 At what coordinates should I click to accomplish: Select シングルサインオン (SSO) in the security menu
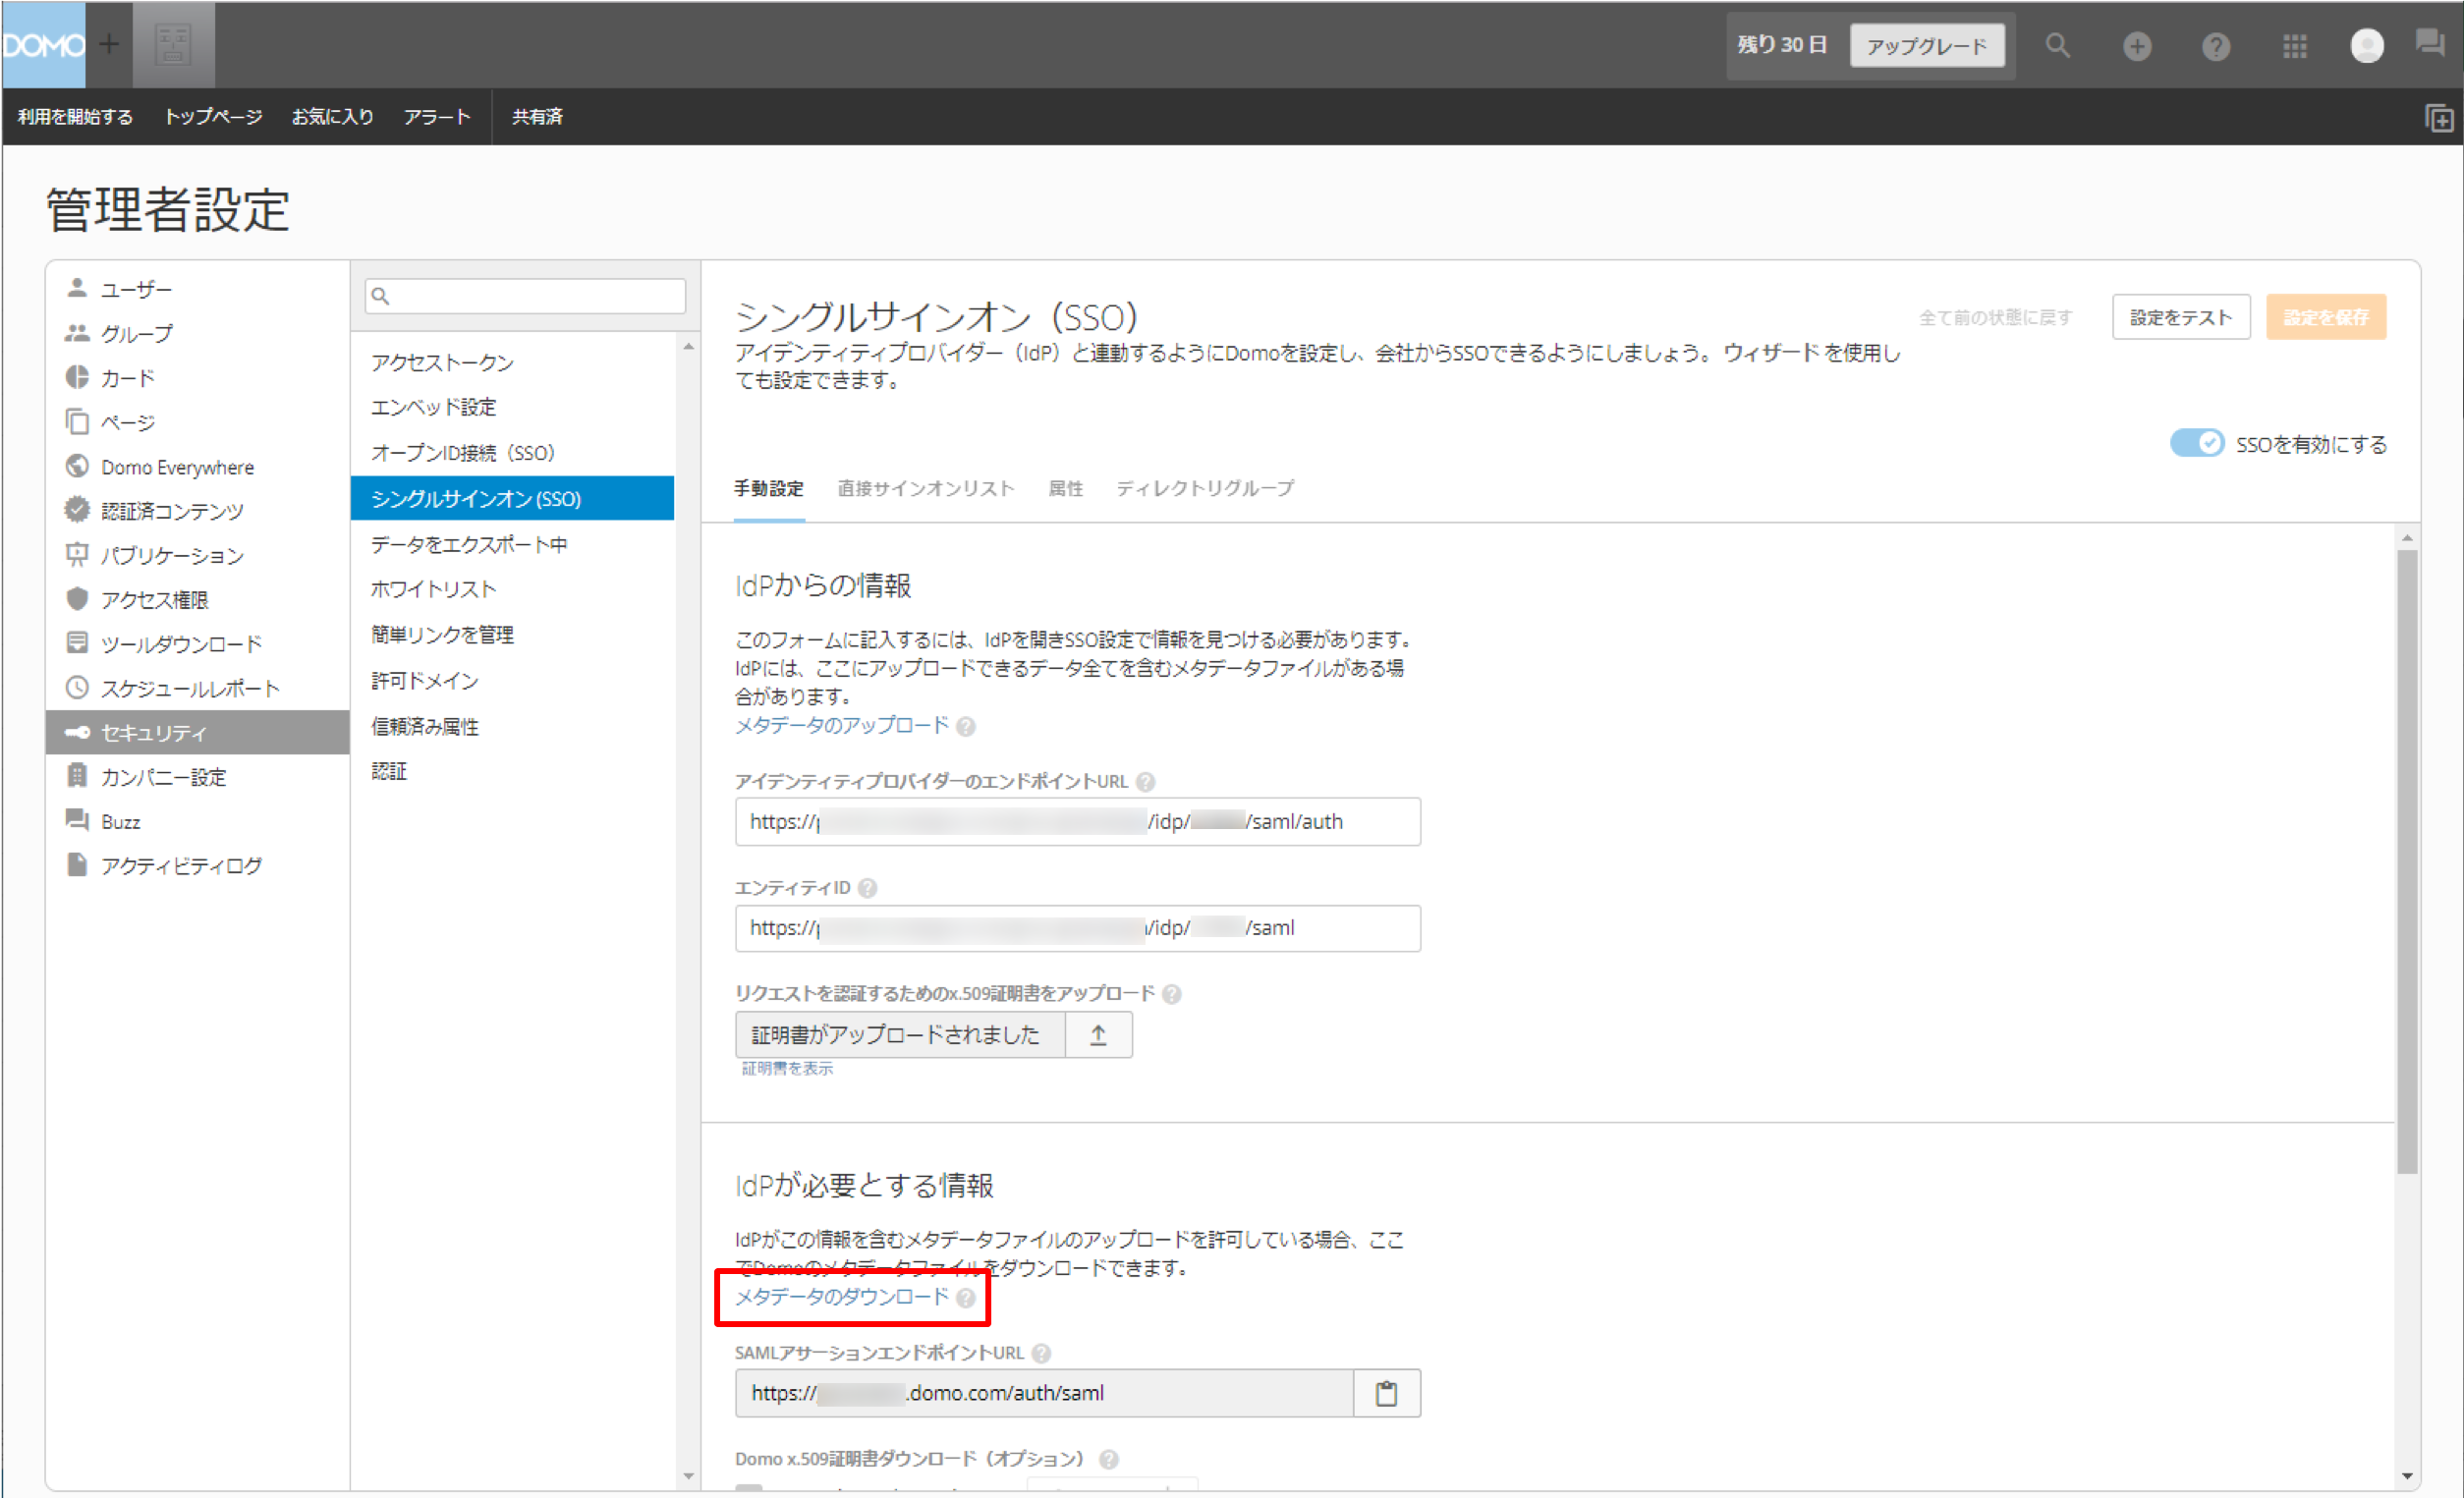point(512,498)
